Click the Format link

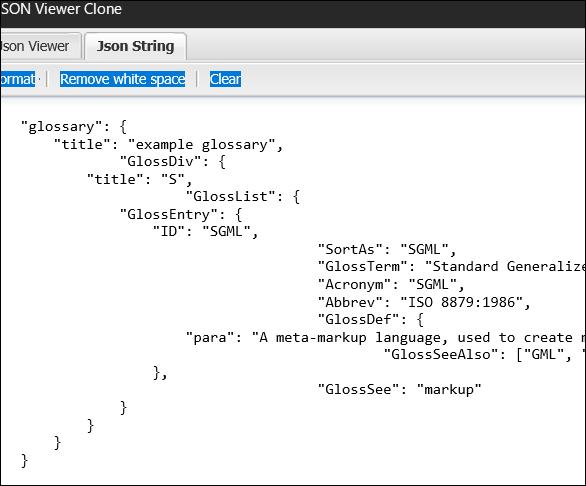click(x=18, y=79)
